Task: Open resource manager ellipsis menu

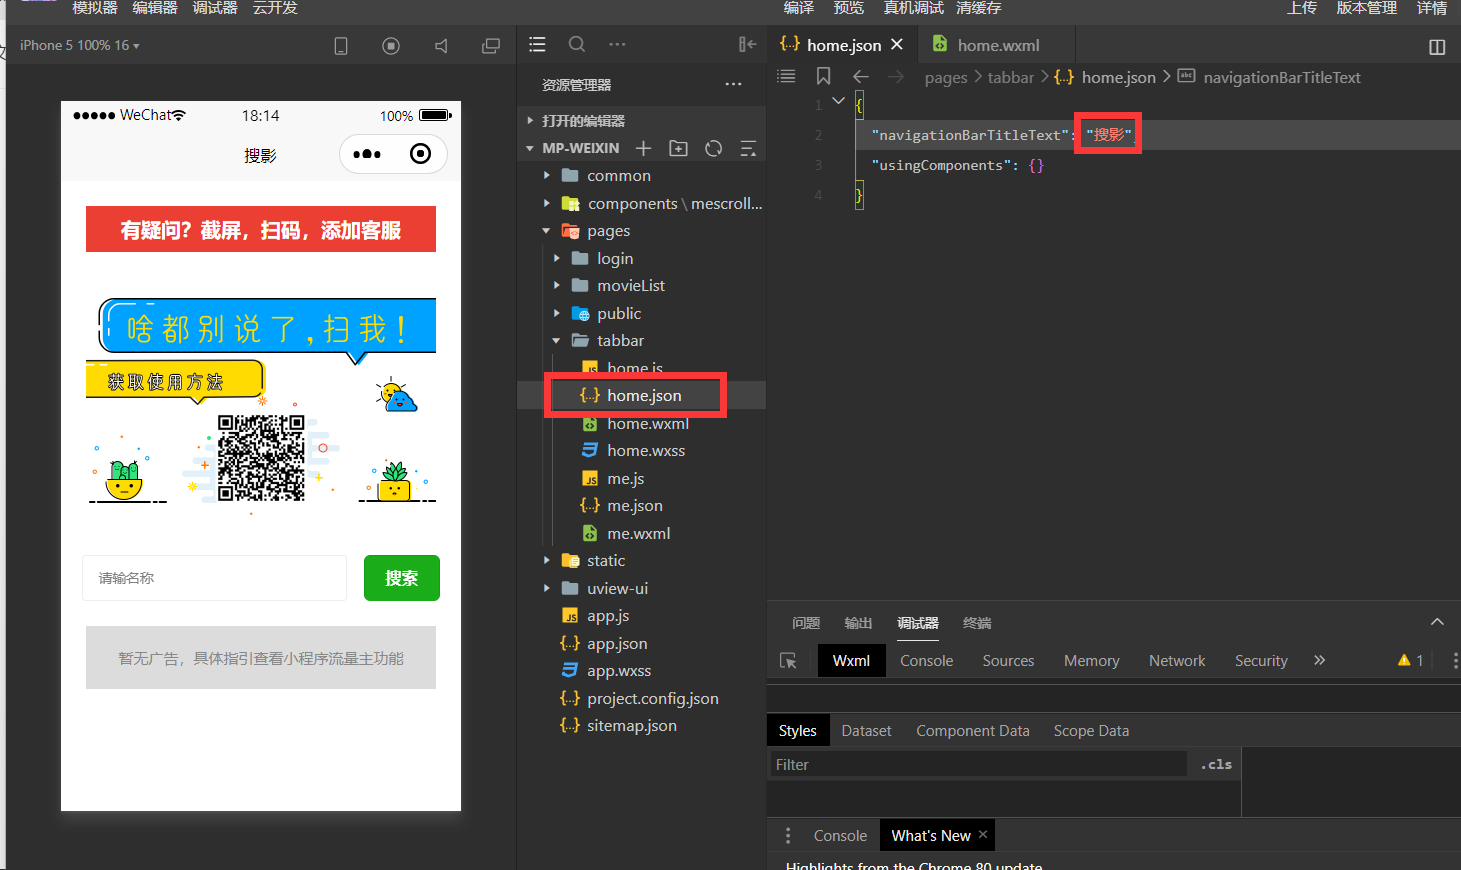Action: click(733, 84)
